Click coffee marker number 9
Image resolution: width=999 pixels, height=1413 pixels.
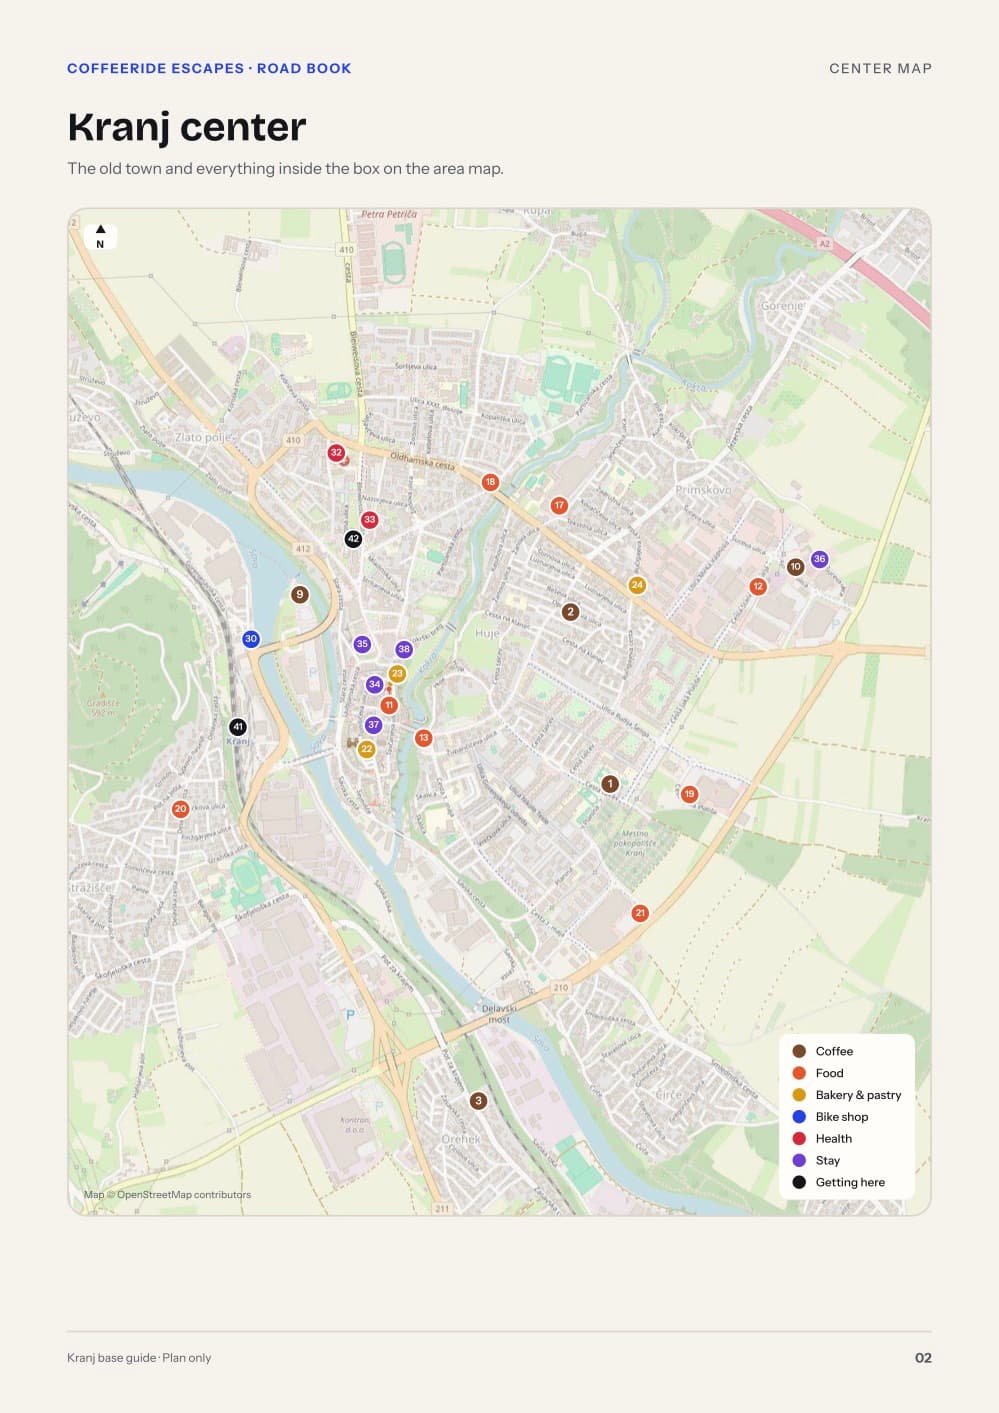point(299,595)
